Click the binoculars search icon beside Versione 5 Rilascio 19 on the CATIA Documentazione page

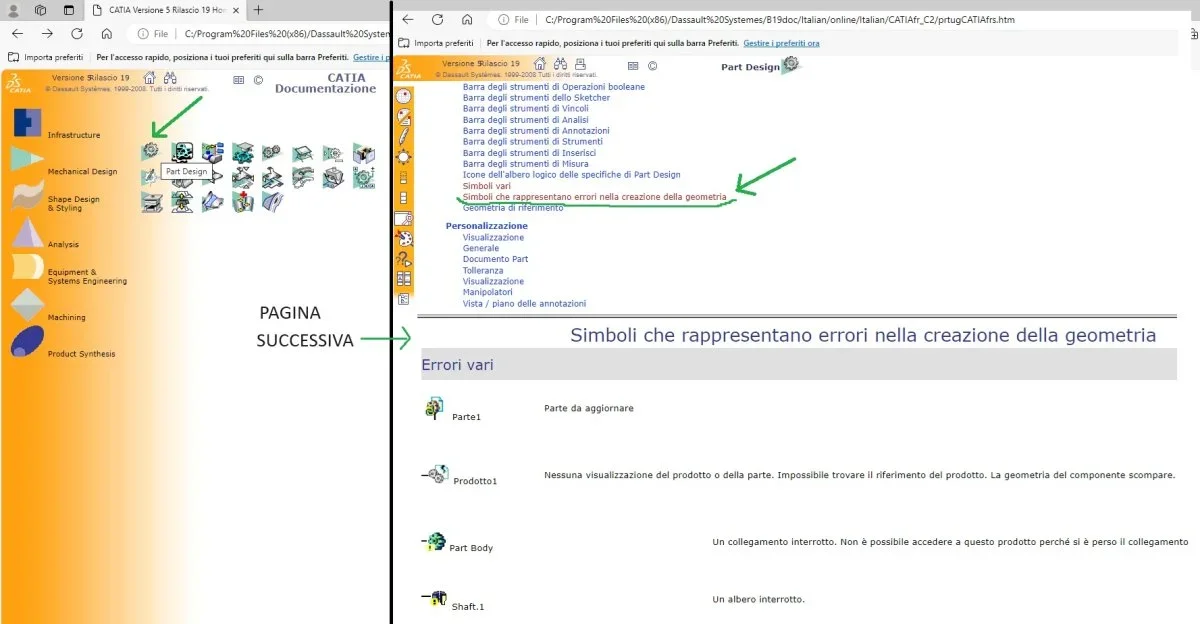[170, 78]
